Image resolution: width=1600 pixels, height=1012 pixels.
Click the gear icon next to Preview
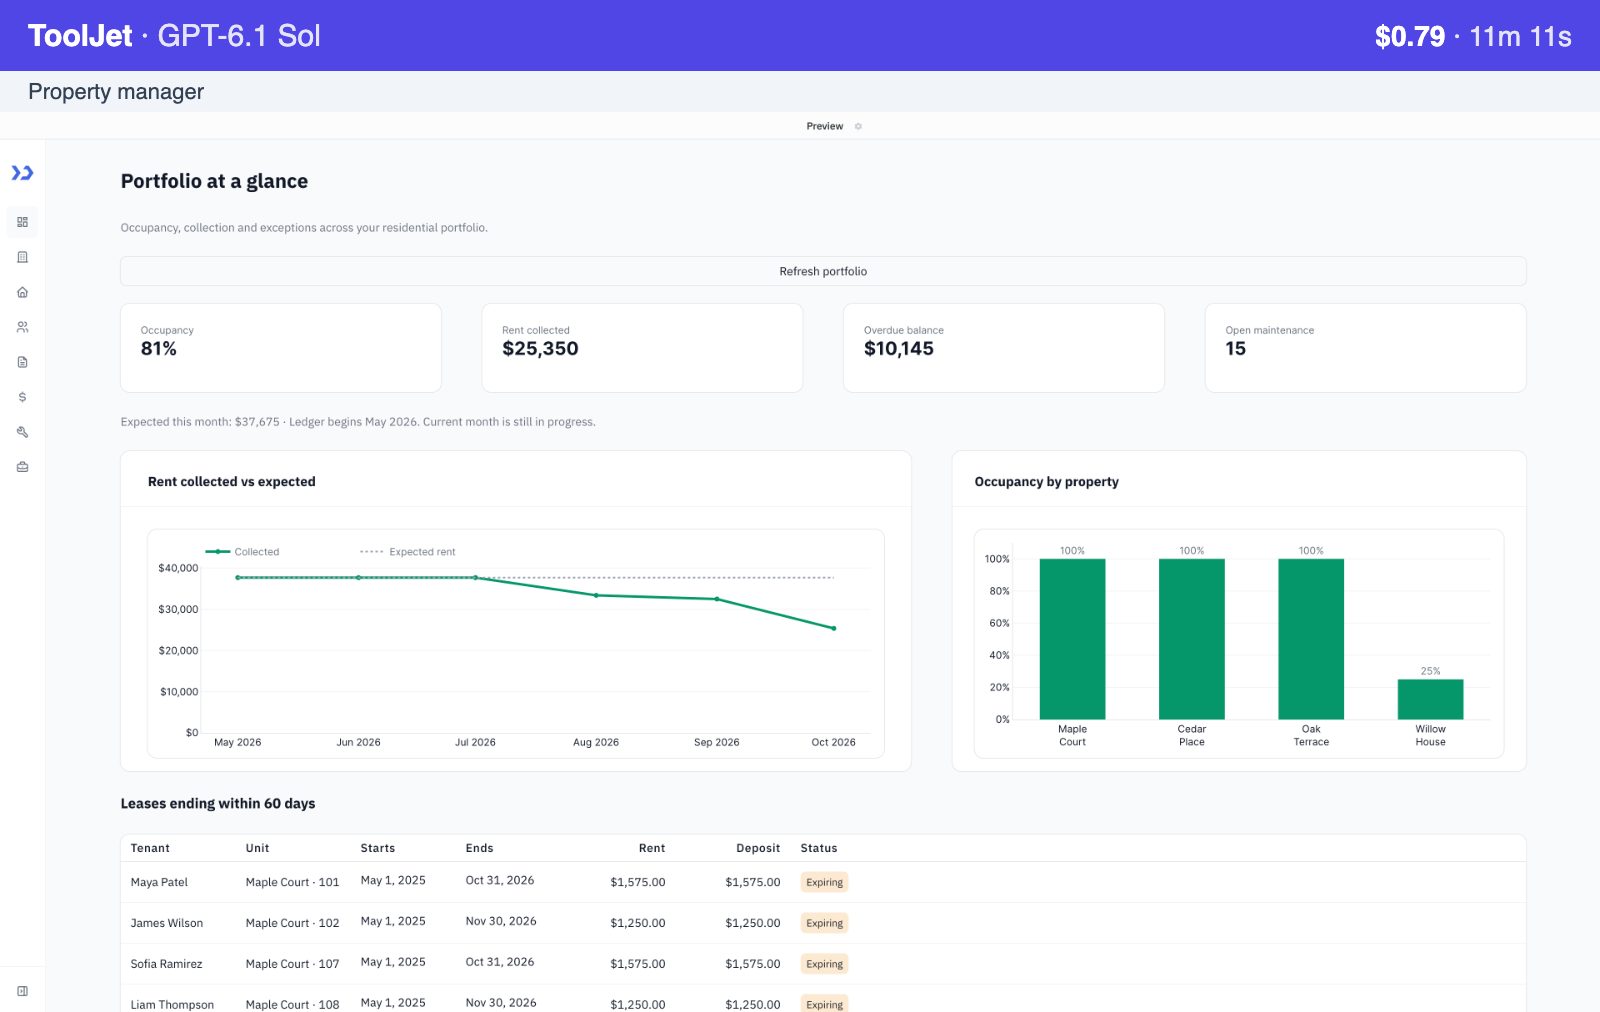pyautogui.click(x=858, y=126)
